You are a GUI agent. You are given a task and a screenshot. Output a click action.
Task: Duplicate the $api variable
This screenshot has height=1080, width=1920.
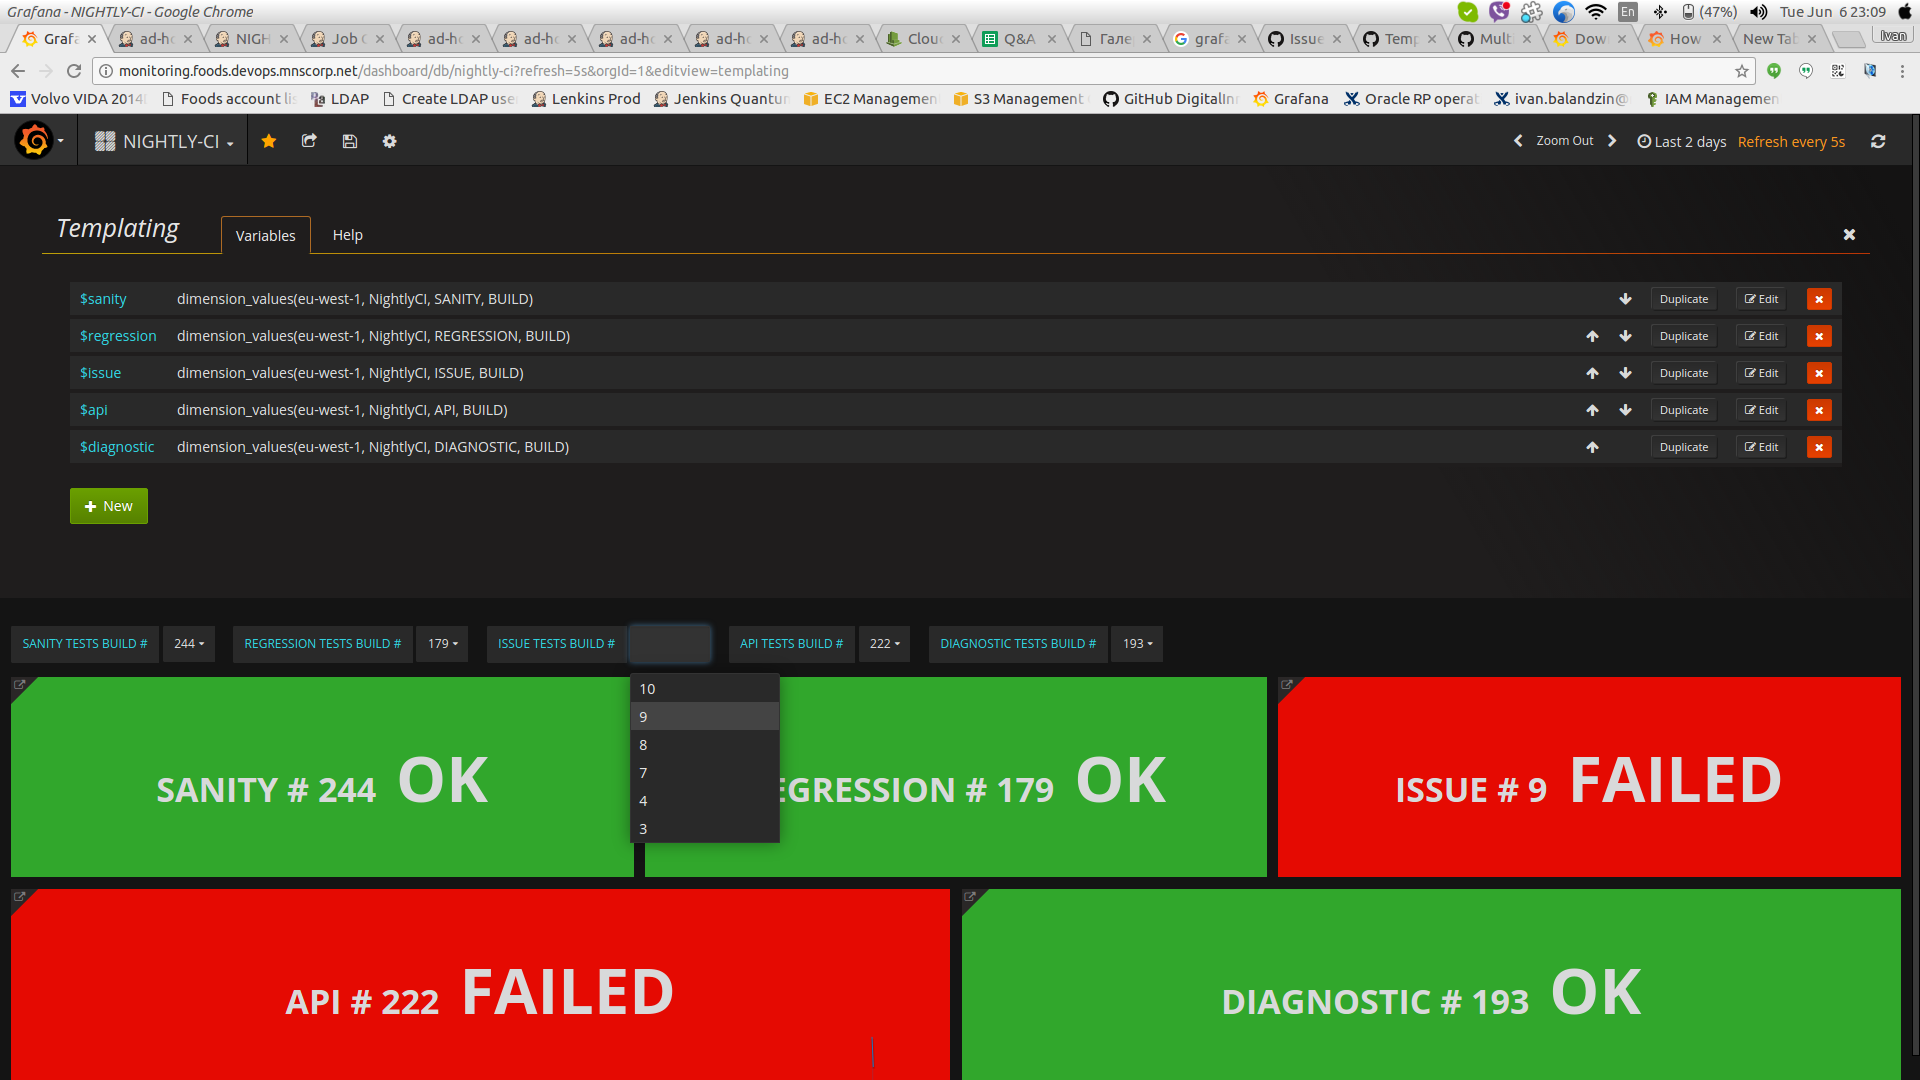1683,410
